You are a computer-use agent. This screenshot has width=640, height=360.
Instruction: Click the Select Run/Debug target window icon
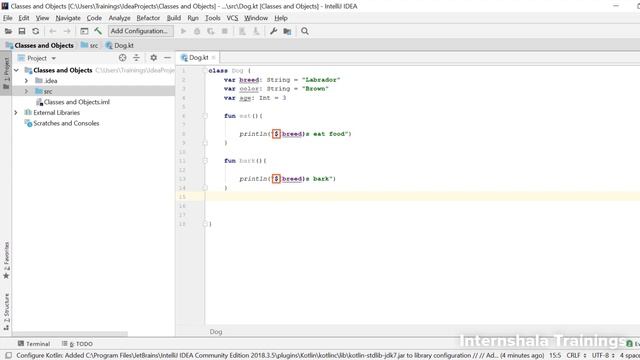[84, 31]
